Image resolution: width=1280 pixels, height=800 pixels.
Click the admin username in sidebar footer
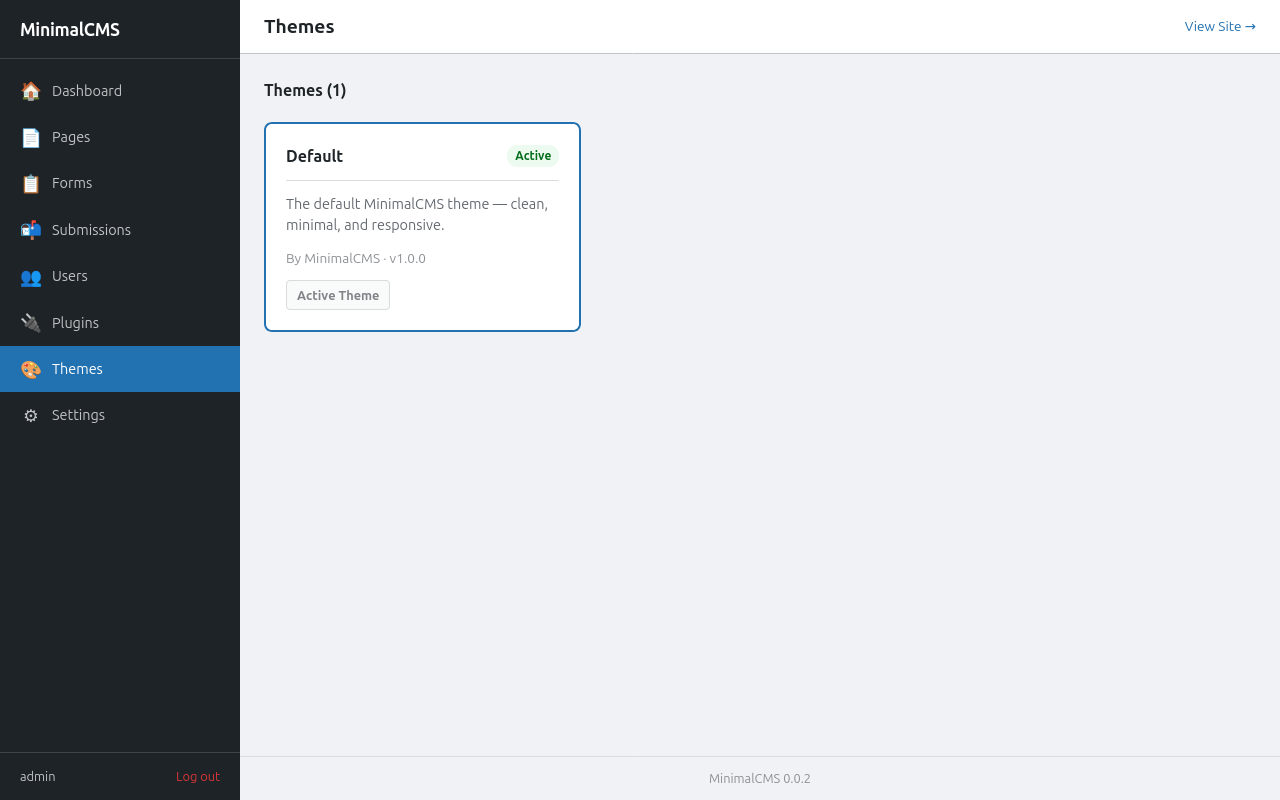pyautogui.click(x=38, y=777)
